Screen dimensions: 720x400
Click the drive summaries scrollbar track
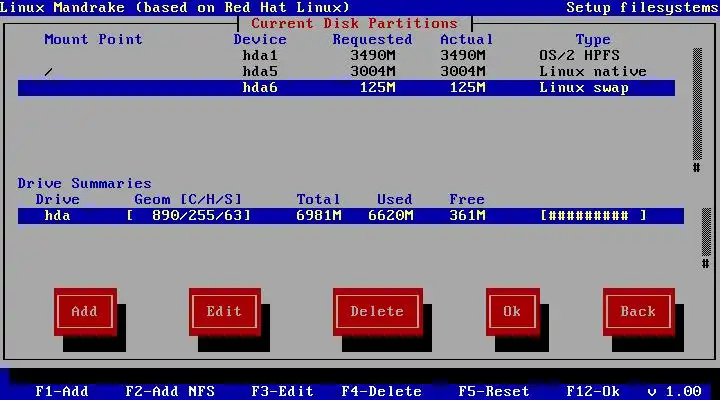[x=706, y=232]
